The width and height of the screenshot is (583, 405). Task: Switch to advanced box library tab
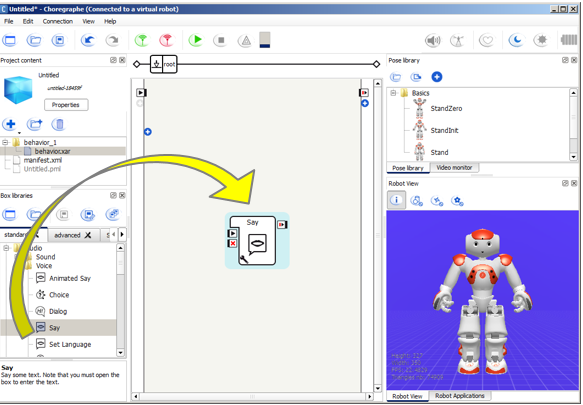pyautogui.click(x=67, y=235)
